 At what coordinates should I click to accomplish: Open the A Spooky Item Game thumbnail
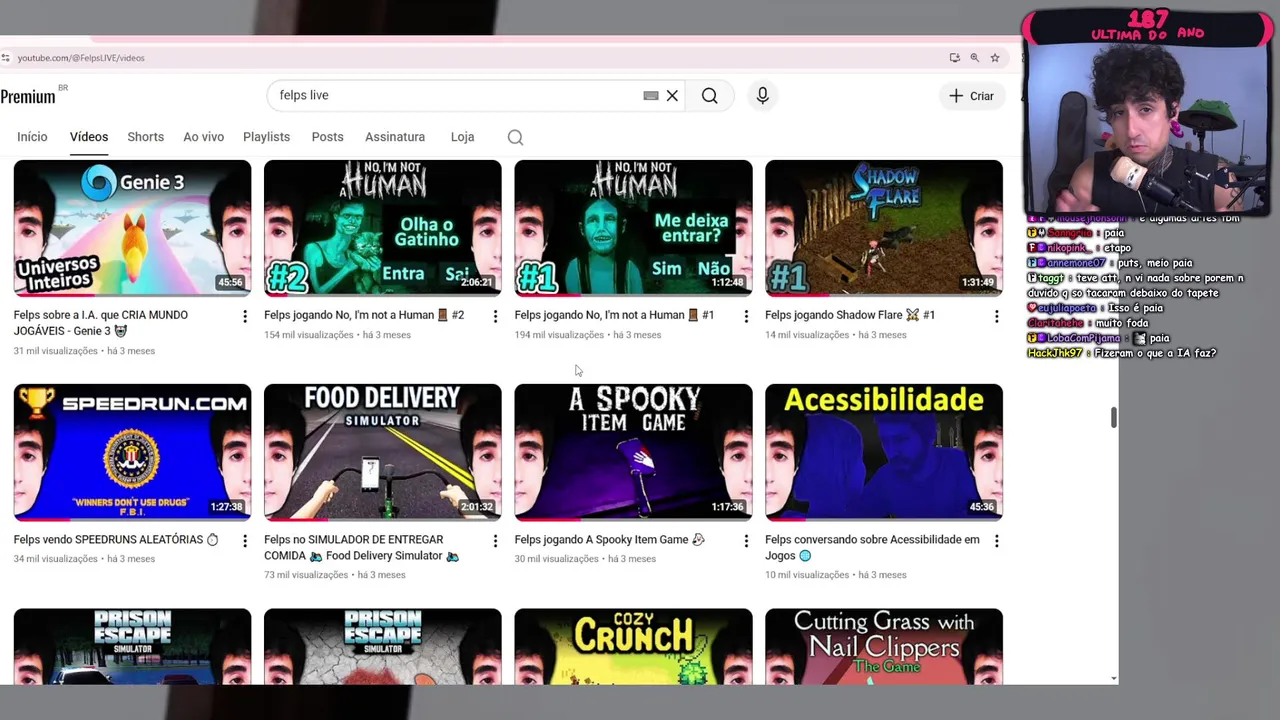633,452
